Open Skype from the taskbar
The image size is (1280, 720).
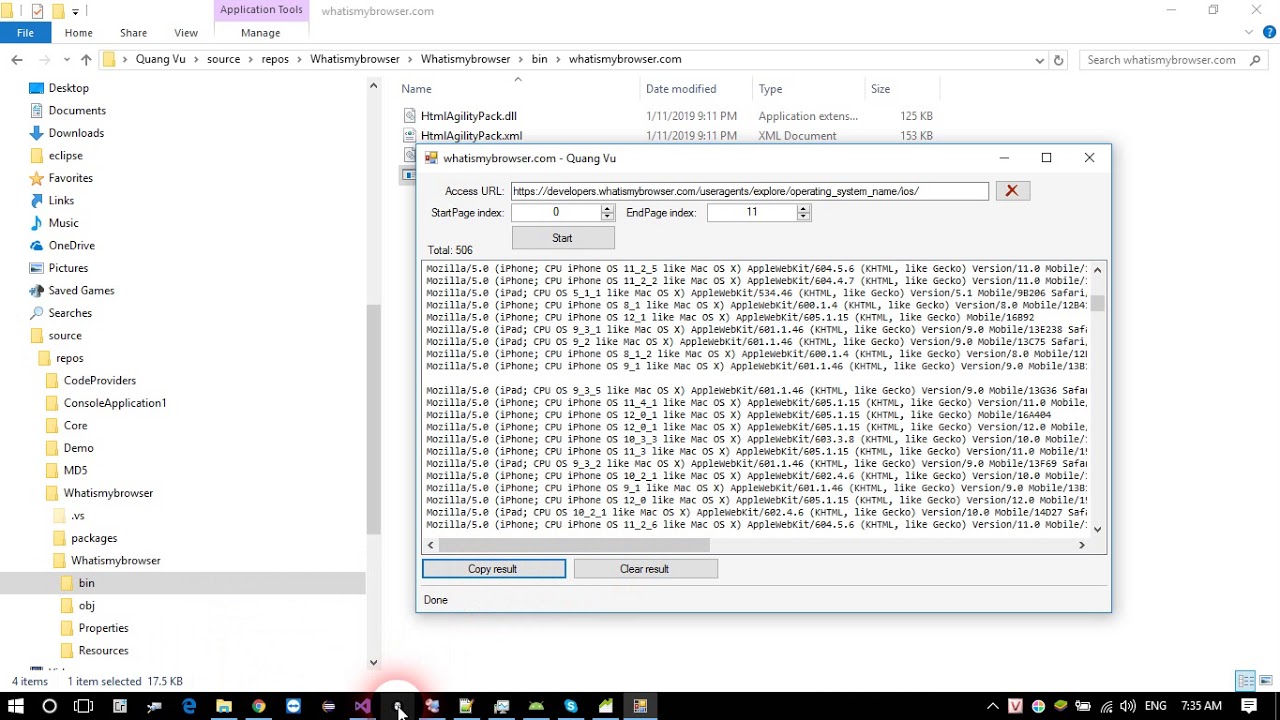pos(571,706)
